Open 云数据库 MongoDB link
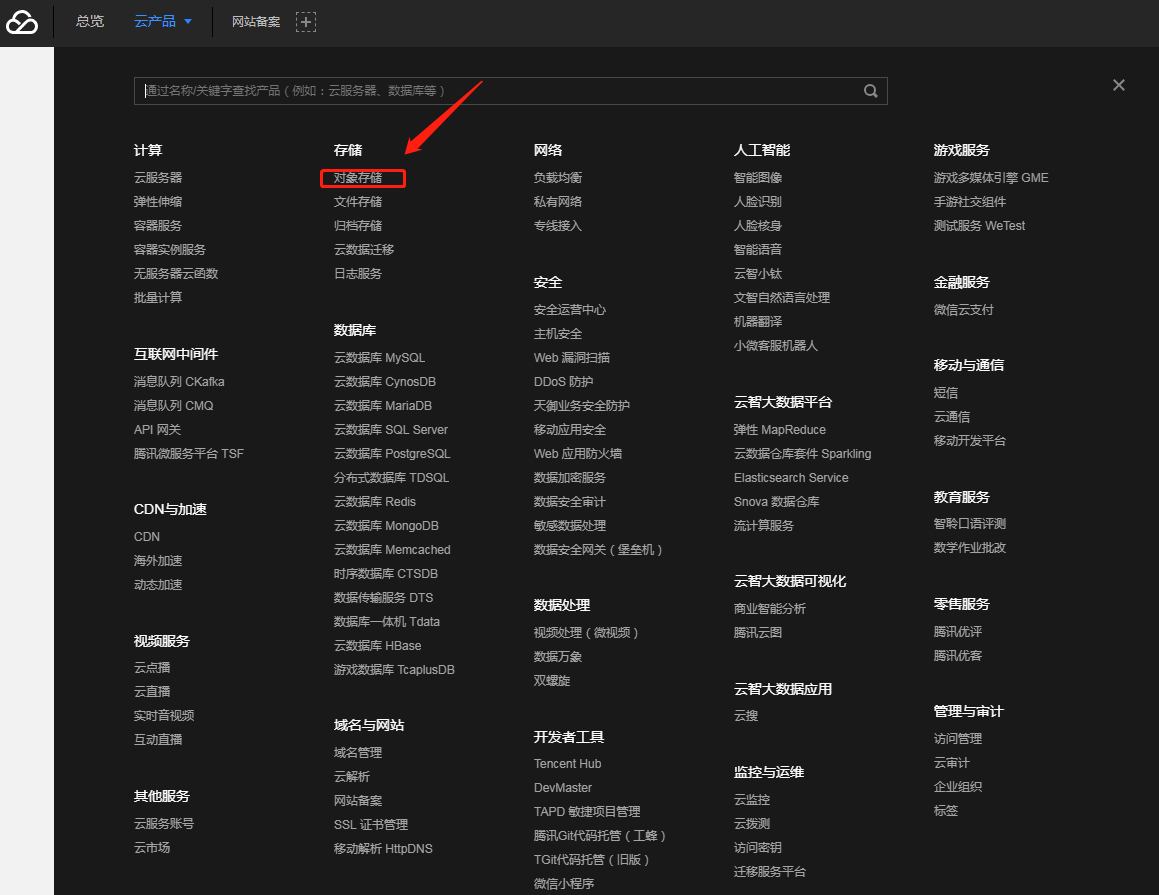The width and height of the screenshot is (1159, 895). (x=386, y=525)
